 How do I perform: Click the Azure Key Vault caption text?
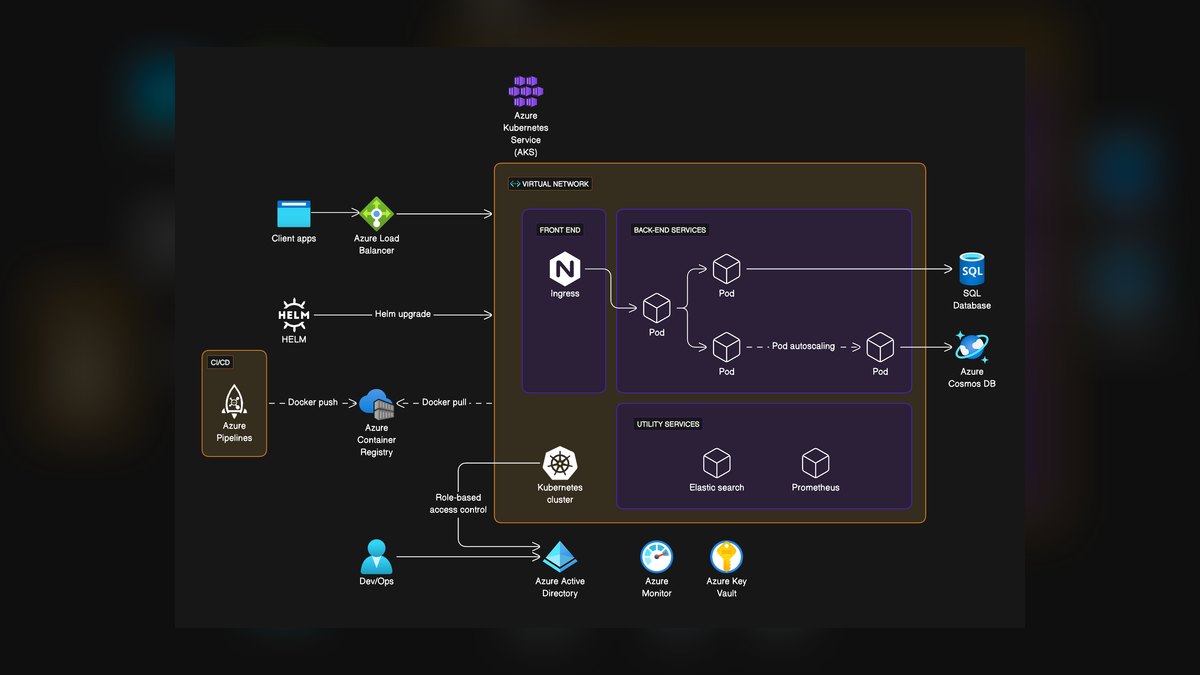pos(727,588)
